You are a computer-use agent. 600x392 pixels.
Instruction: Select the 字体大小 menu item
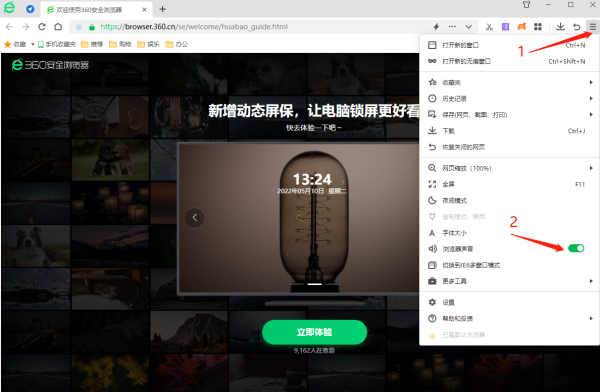509,233
